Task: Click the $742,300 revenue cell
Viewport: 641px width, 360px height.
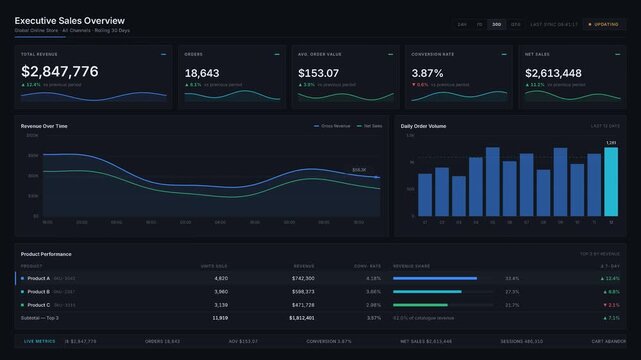Action: (x=303, y=278)
